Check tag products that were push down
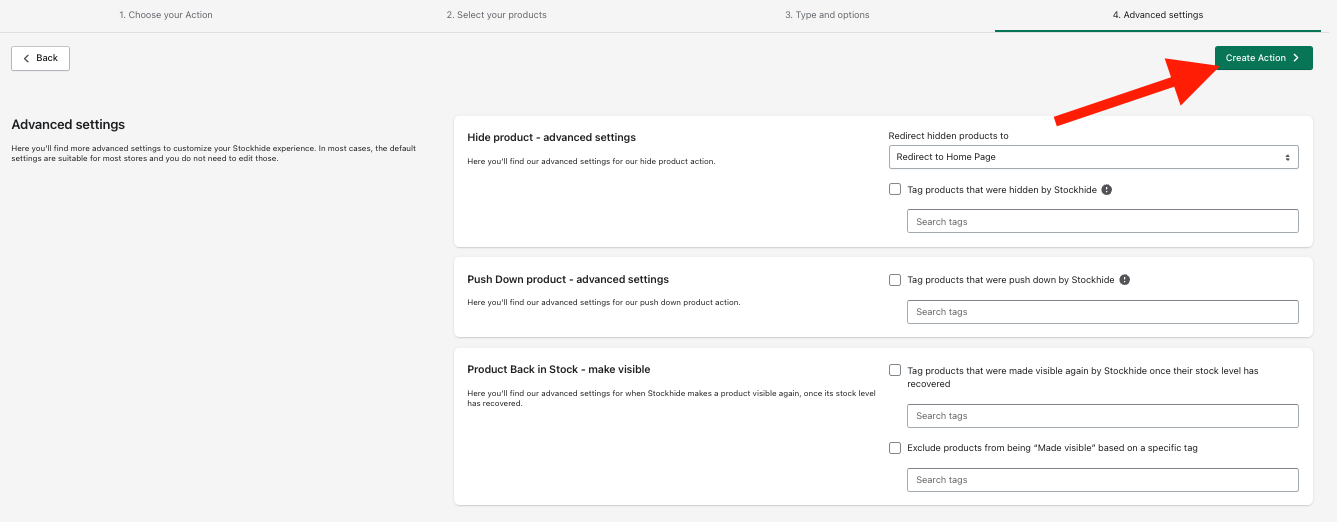The image size is (1337, 522). tap(895, 280)
